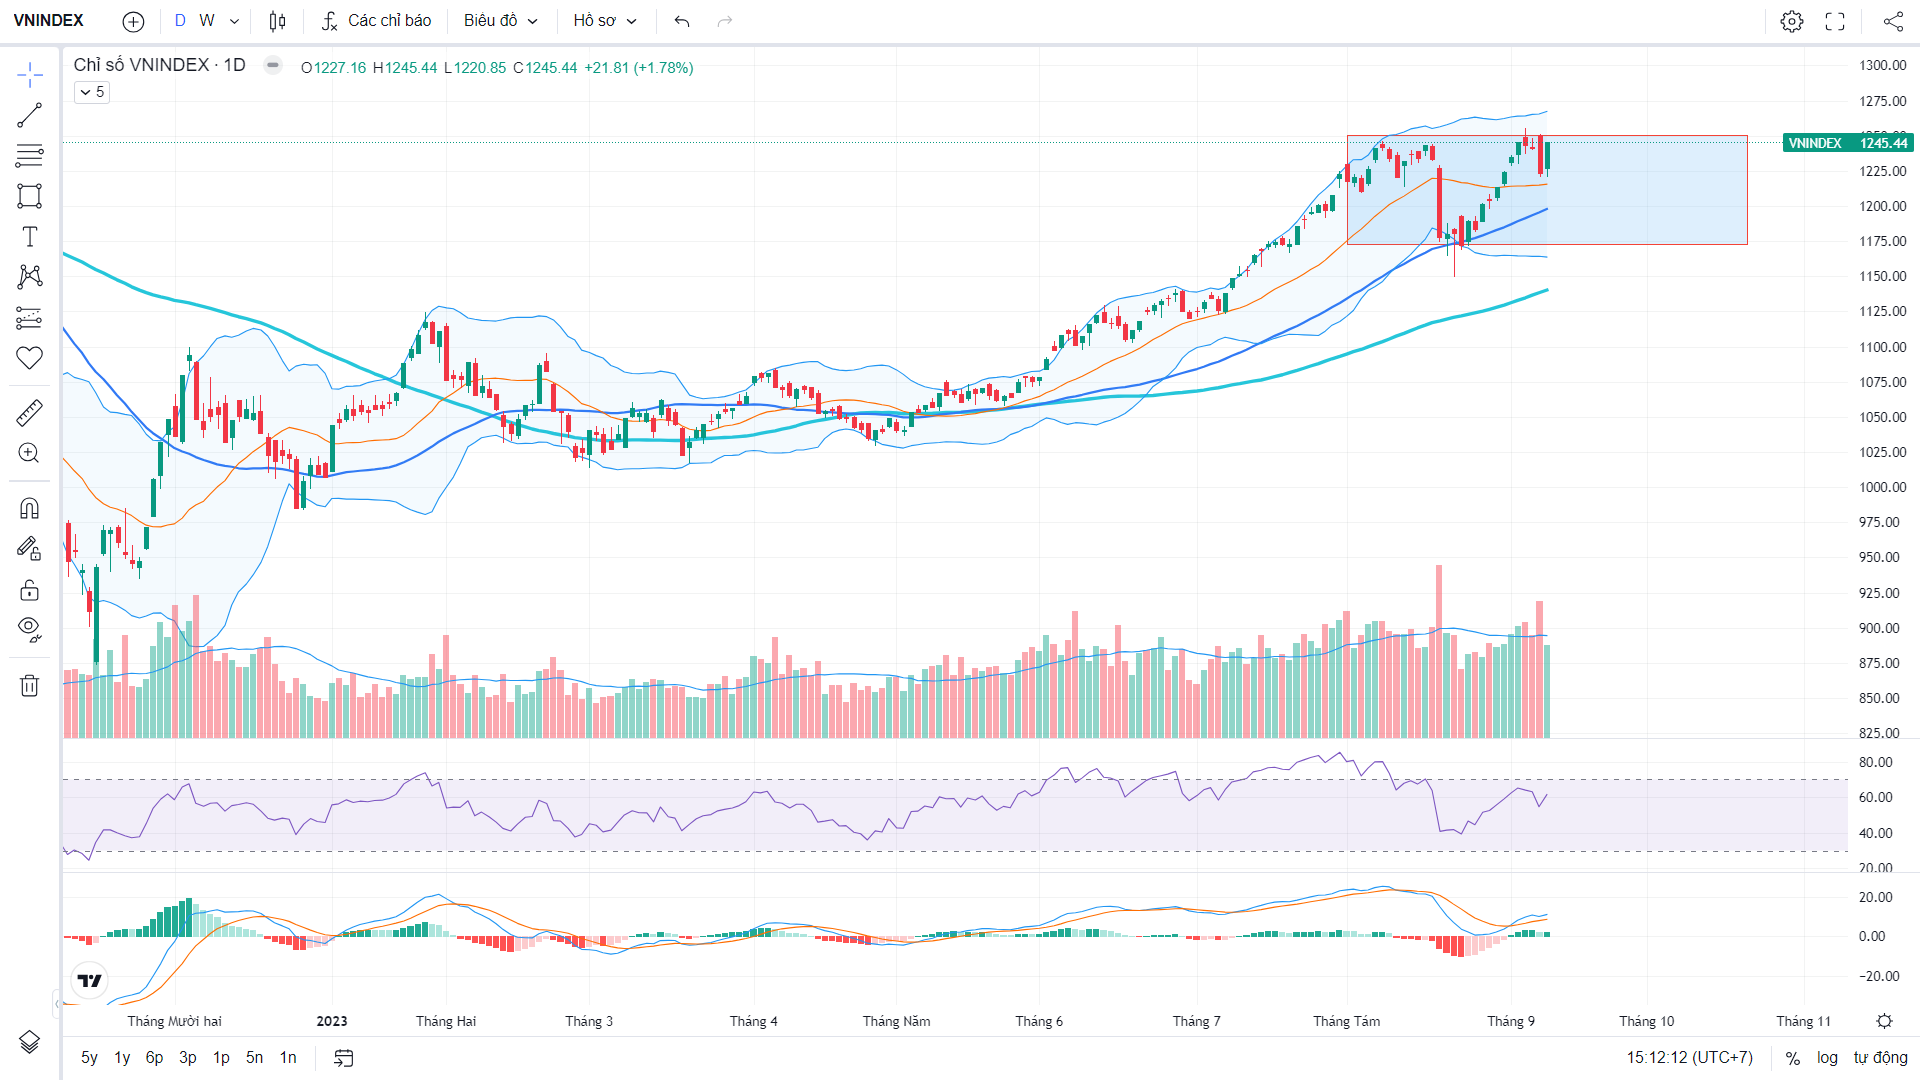Activate the zoom in tool

pos(30,453)
